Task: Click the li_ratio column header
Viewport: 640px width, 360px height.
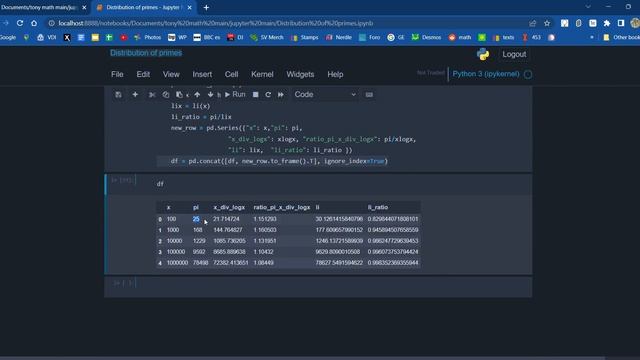Action: 378,207
